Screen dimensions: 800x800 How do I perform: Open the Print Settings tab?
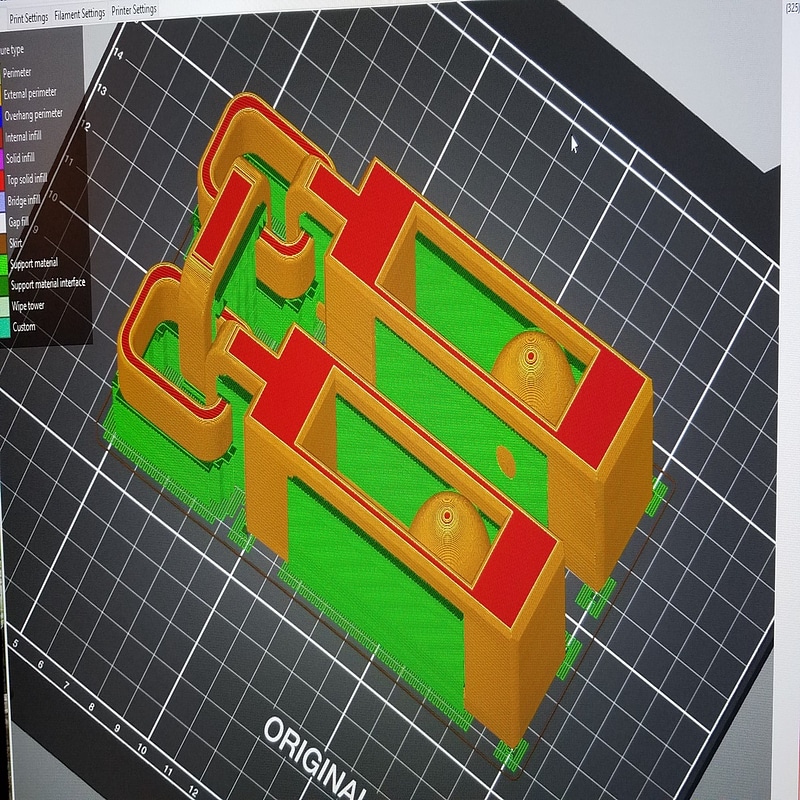pyautogui.click(x=28, y=18)
